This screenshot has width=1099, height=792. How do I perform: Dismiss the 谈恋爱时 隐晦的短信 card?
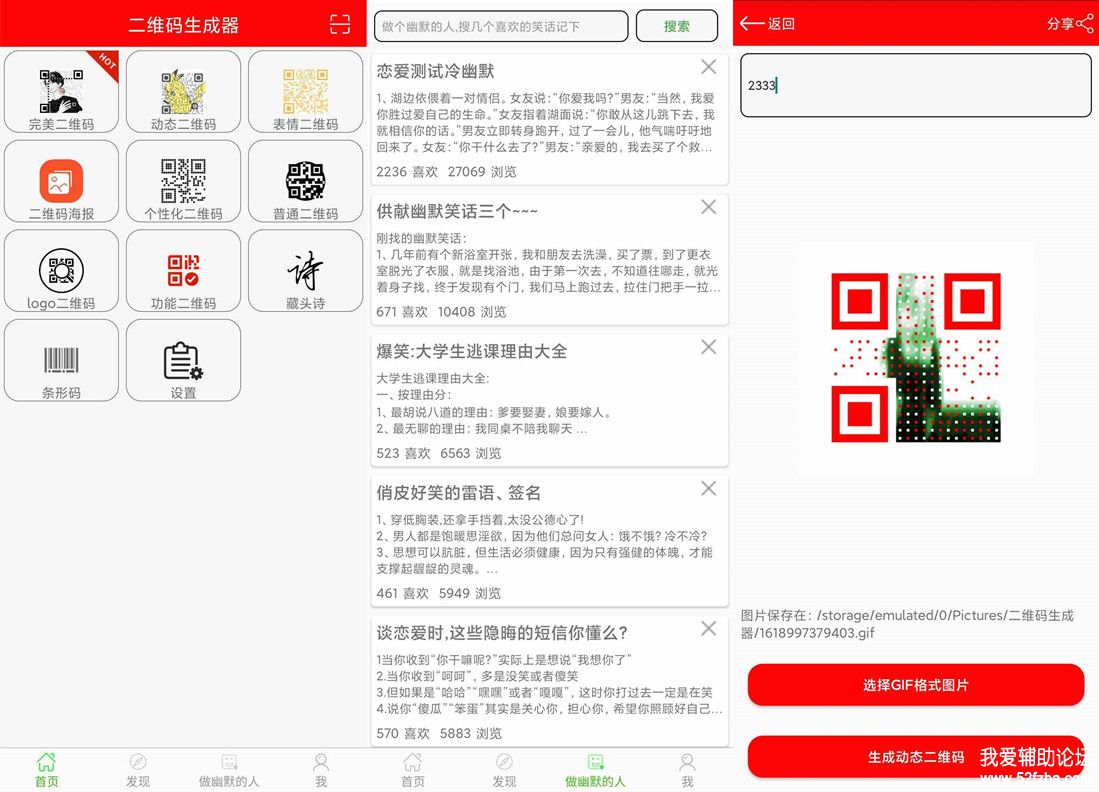pos(709,629)
